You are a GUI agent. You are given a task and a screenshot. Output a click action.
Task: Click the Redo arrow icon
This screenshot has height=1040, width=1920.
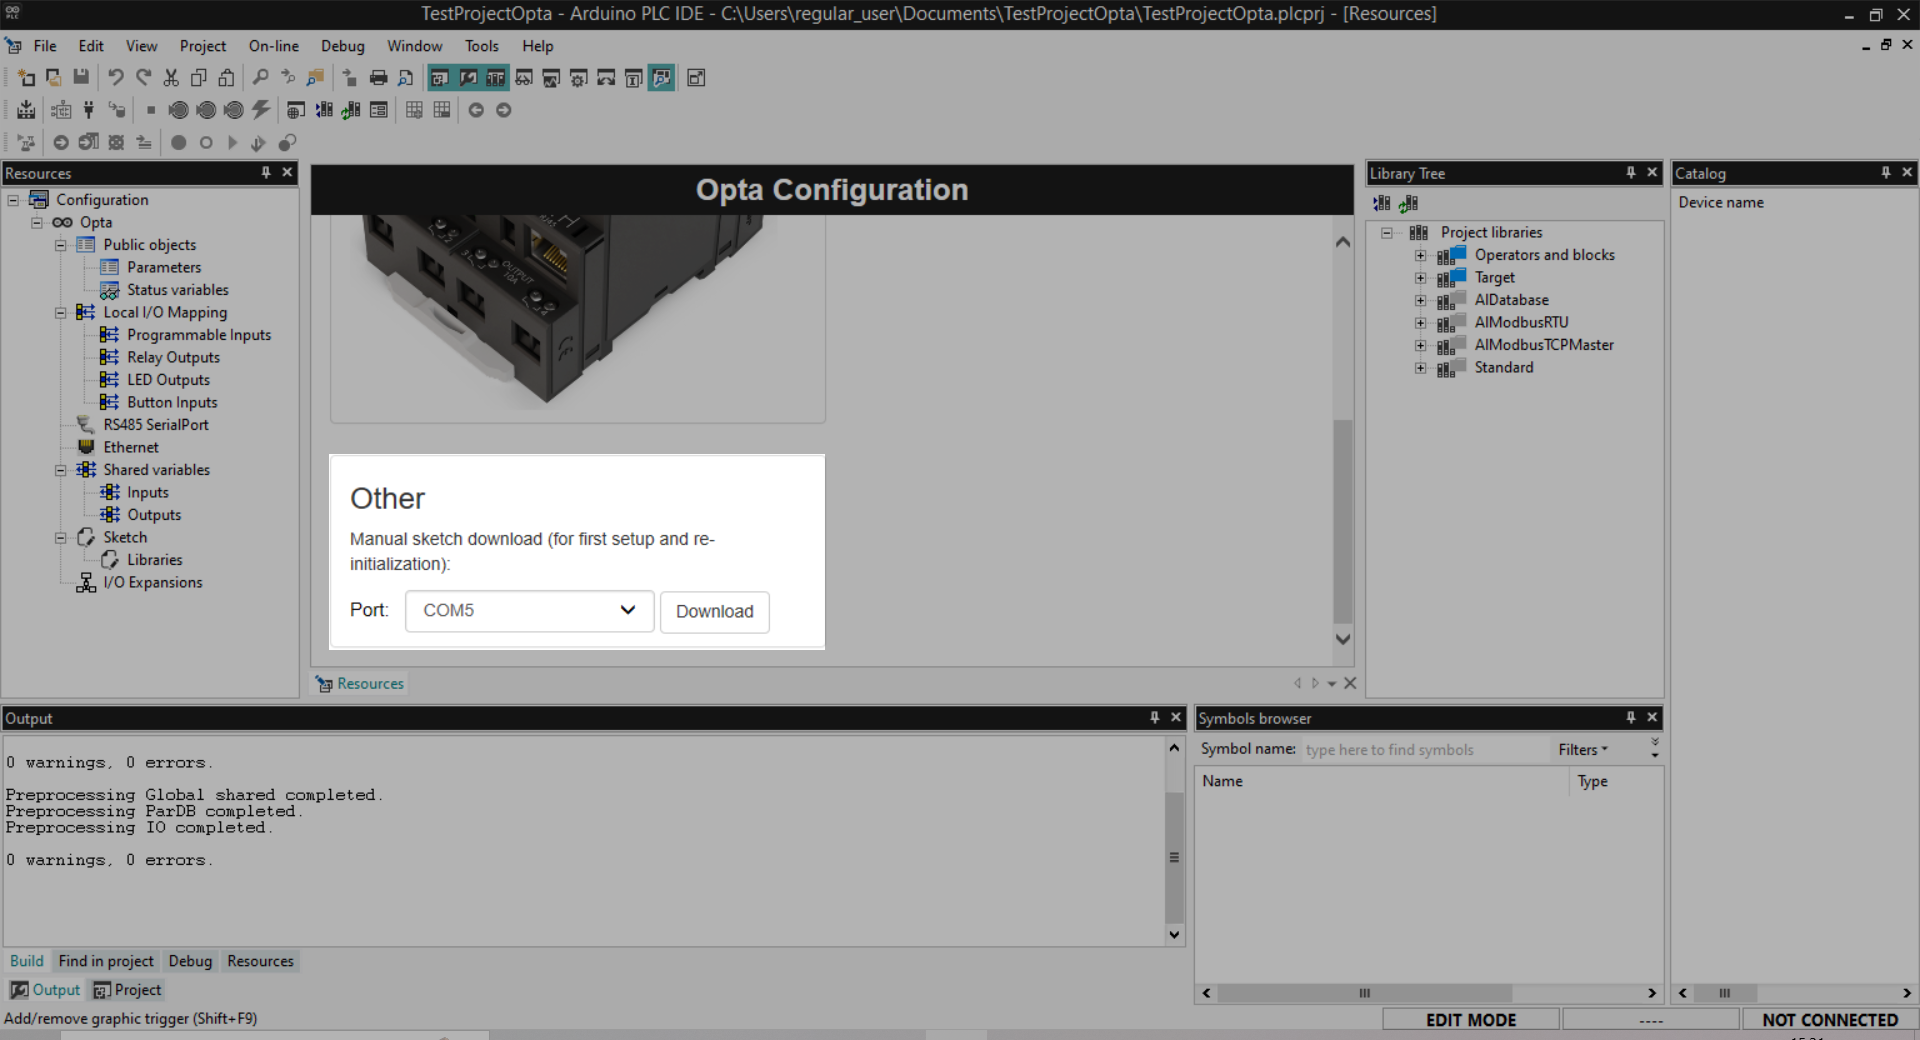[143, 77]
